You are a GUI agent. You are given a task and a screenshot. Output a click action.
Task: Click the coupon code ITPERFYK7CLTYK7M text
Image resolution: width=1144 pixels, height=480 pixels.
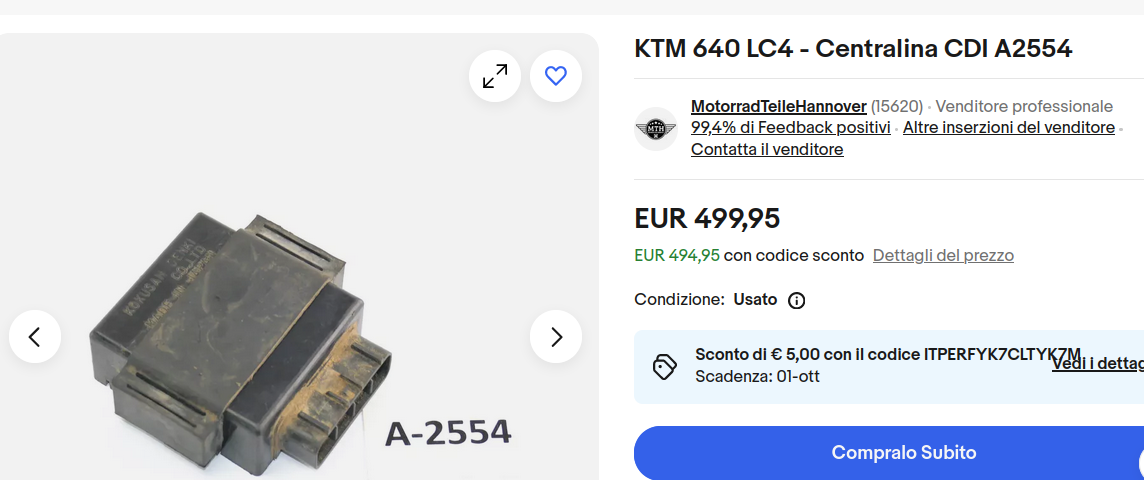pos(1002,355)
